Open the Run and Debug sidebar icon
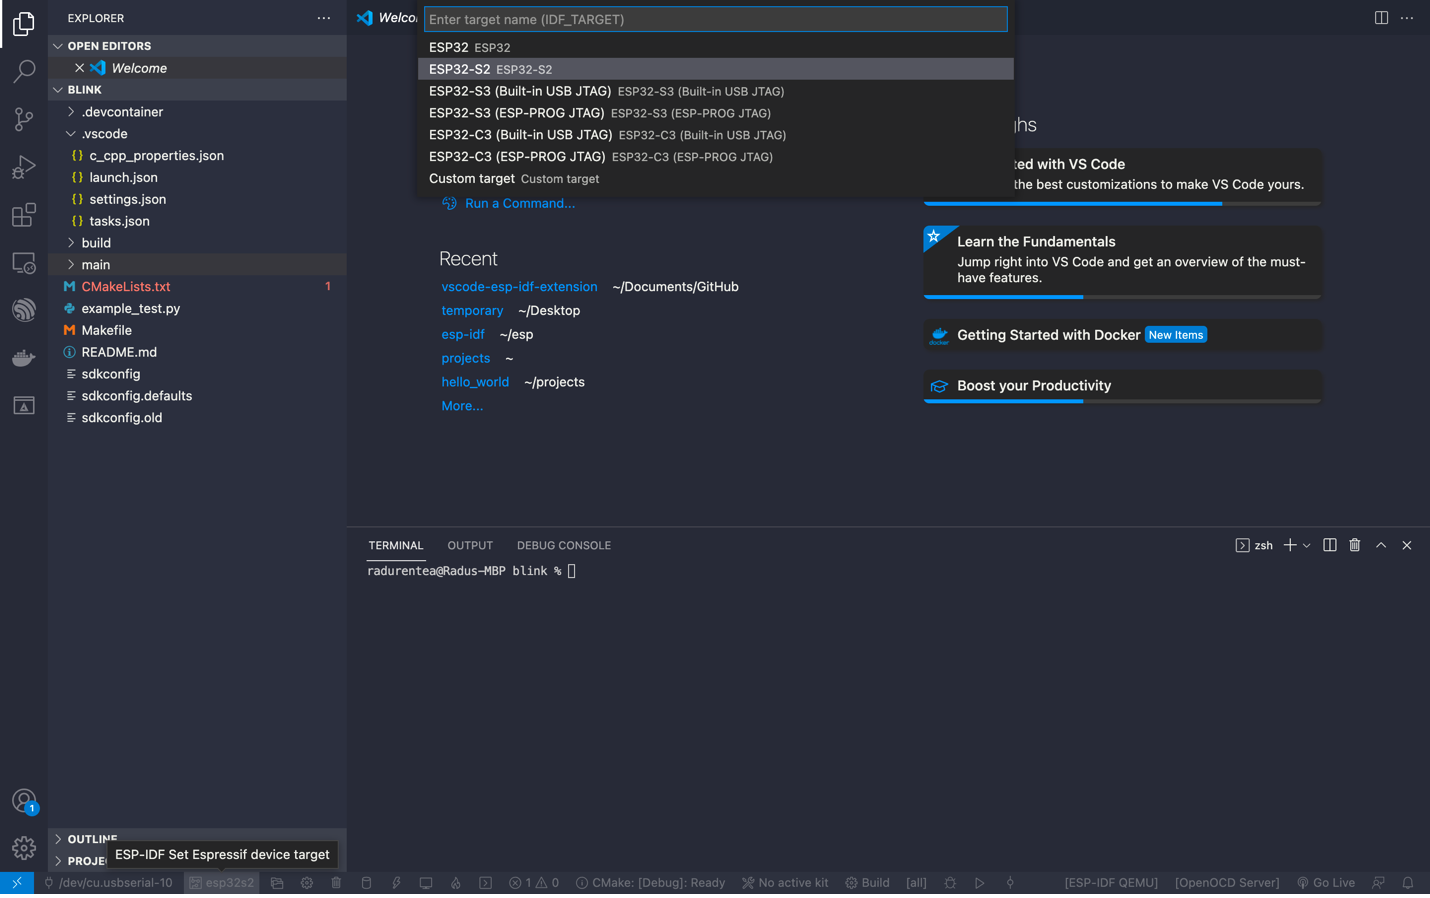 click(23, 167)
